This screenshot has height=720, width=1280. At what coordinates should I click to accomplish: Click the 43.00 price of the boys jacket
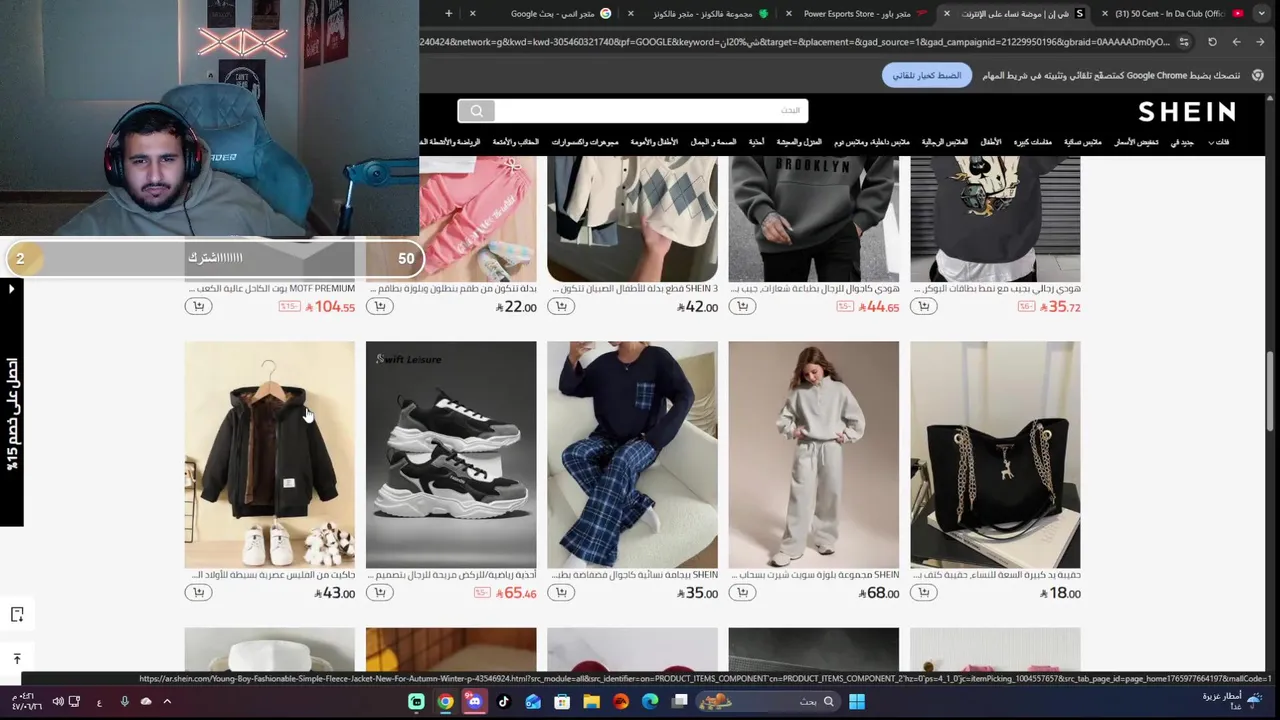[x=335, y=593]
